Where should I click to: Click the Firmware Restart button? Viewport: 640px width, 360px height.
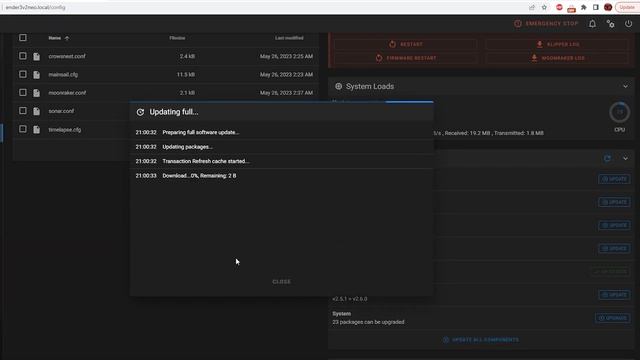(x=406, y=58)
